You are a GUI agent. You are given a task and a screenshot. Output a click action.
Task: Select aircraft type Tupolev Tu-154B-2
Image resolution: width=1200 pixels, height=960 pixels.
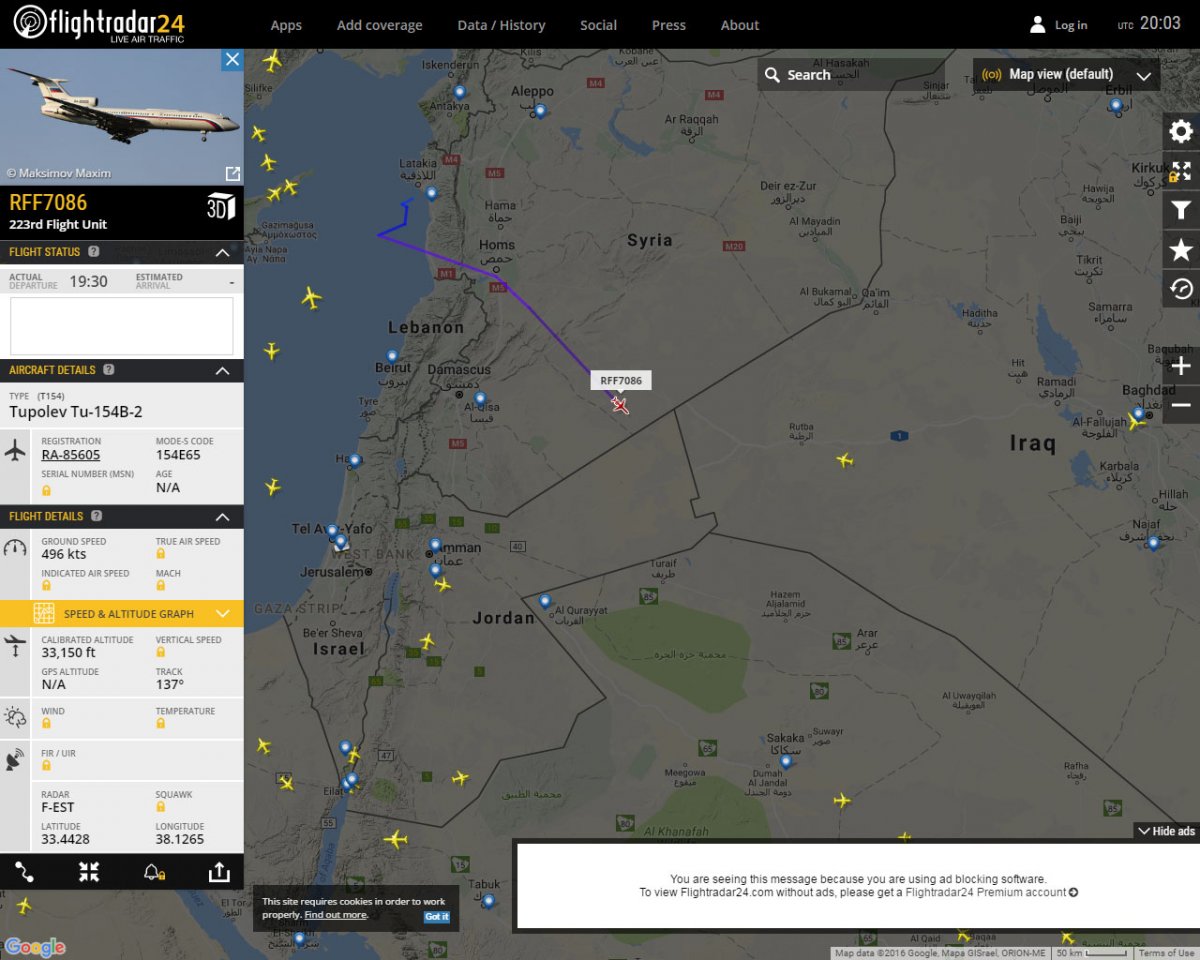pyautogui.click(x=76, y=412)
